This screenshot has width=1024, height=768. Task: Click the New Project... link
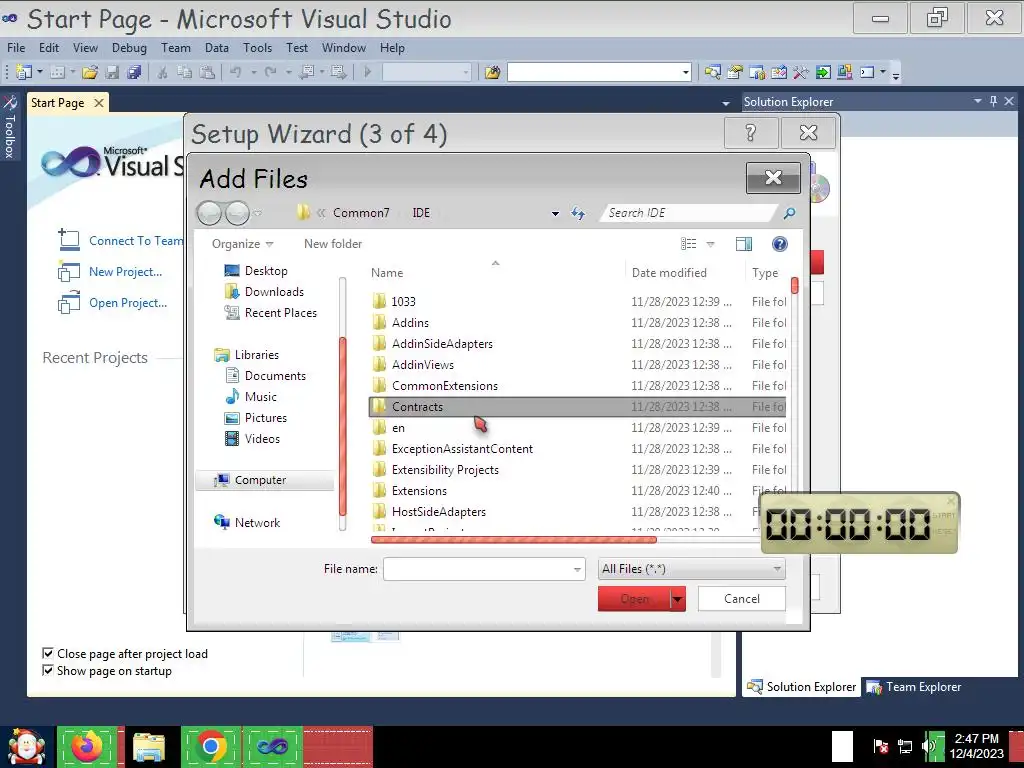(125, 272)
